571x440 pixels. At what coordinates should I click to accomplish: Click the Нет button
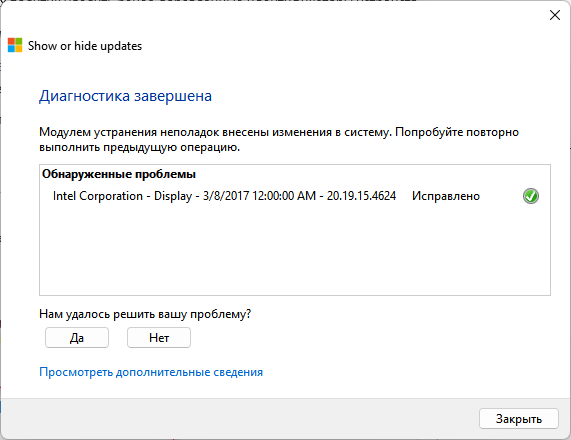(159, 338)
